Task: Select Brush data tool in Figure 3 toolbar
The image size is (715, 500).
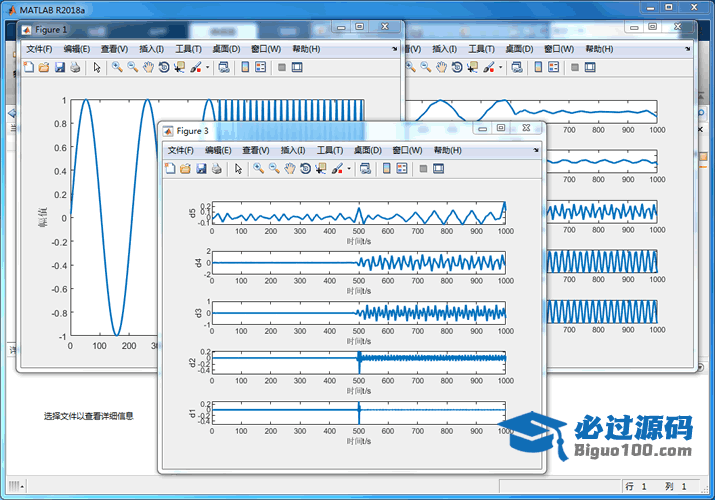Action: pos(337,169)
